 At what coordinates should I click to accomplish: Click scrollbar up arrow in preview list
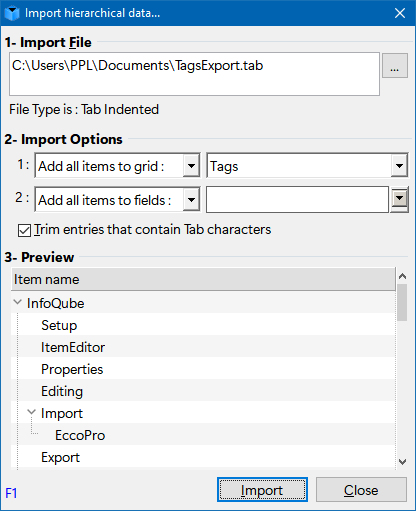[402, 276]
